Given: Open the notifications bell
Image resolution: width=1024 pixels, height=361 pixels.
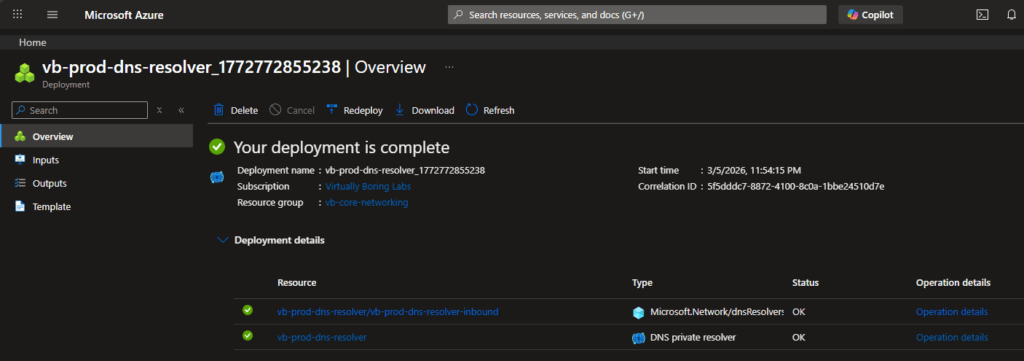Looking at the screenshot, I should 1012,14.
